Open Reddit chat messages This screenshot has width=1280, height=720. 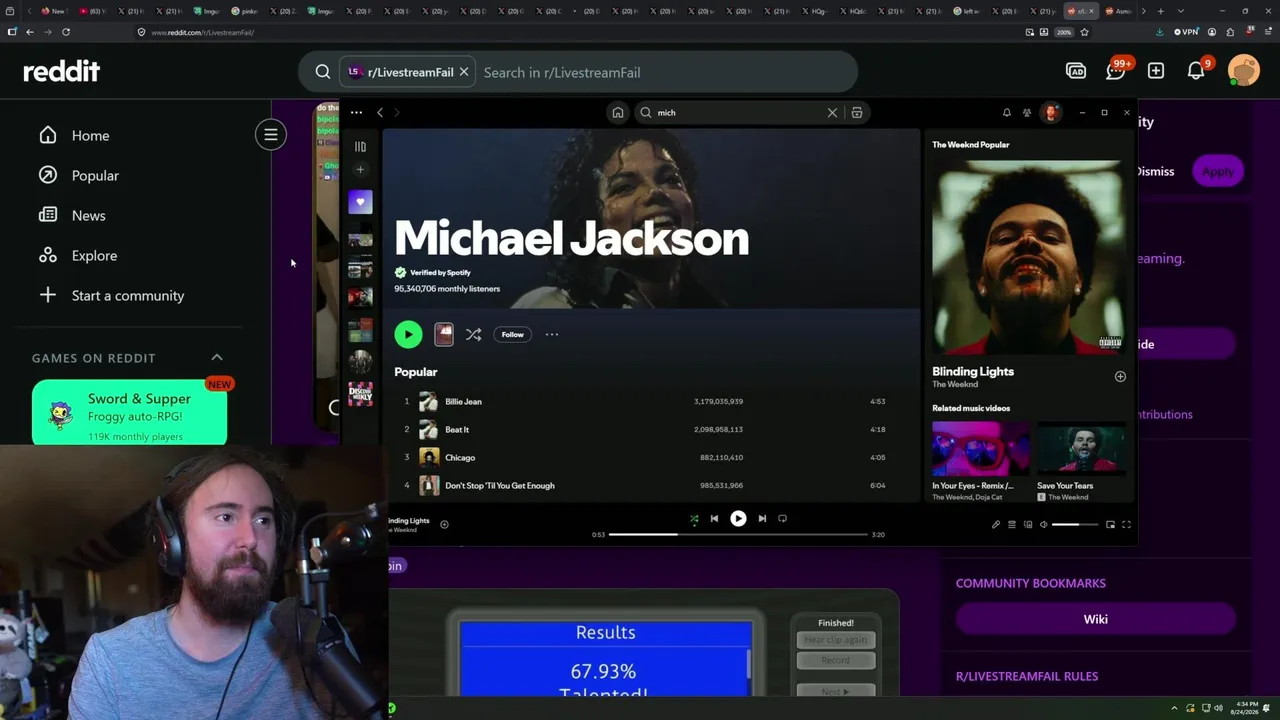pyautogui.click(x=1116, y=71)
